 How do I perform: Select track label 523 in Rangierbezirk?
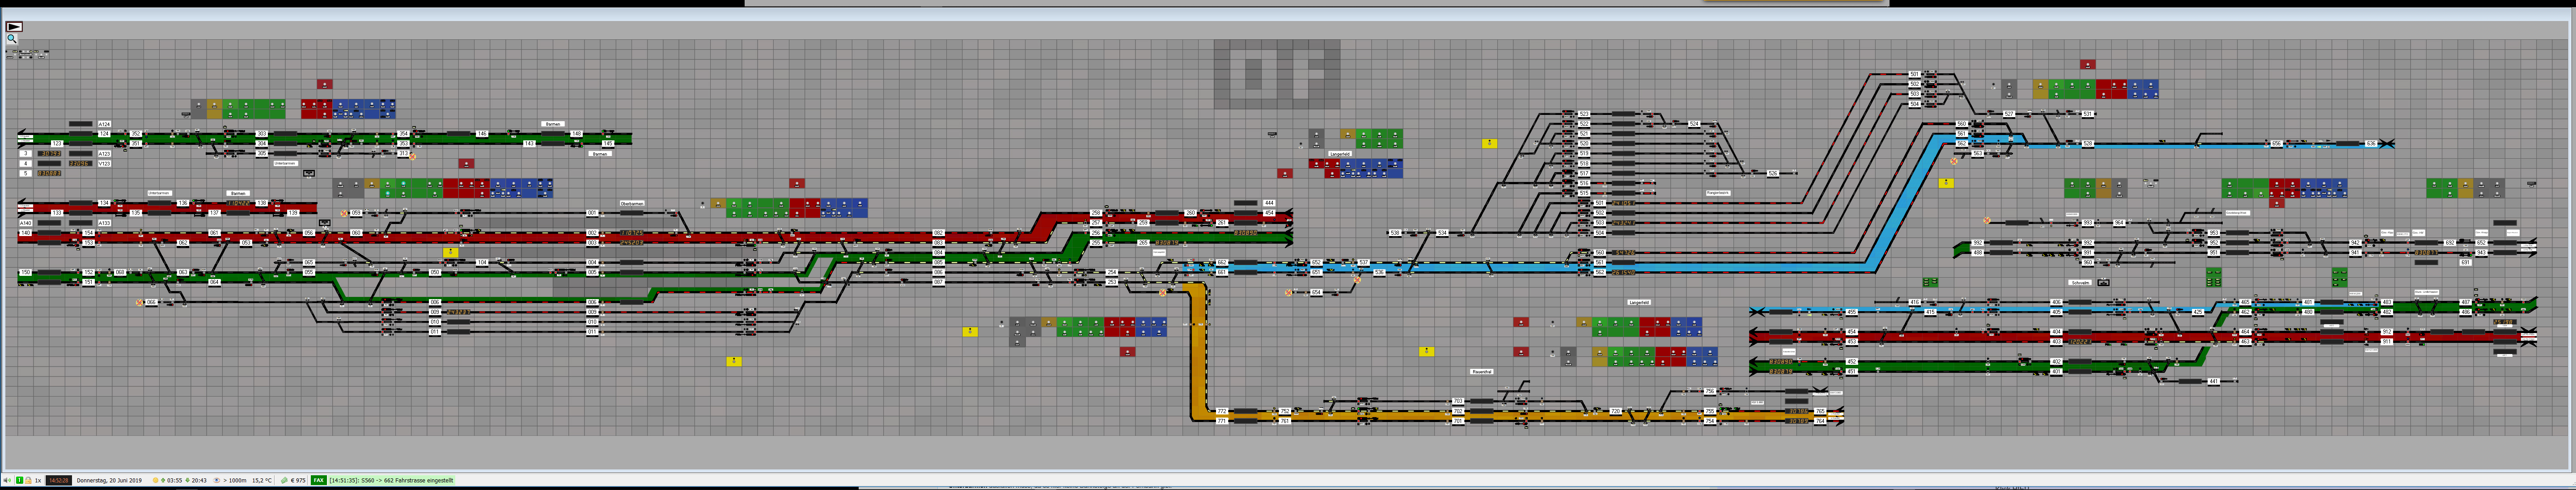pos(1584,114)
